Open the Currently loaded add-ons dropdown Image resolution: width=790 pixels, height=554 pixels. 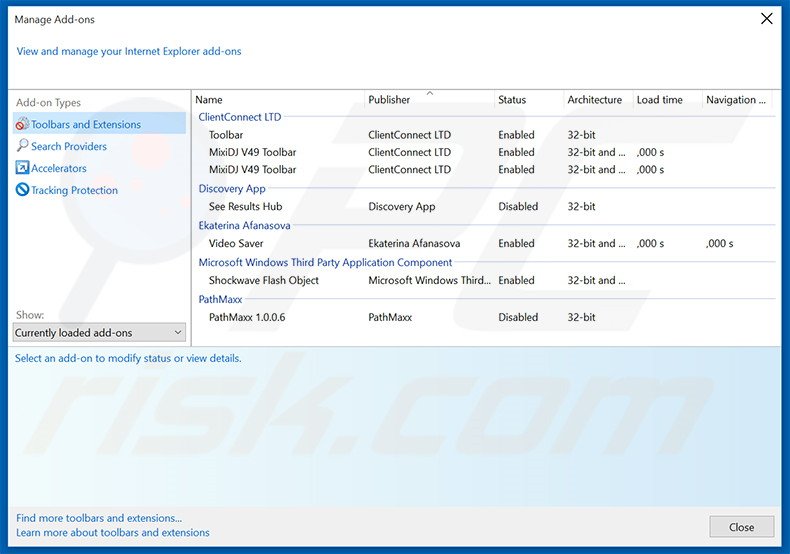pos(99,333)
